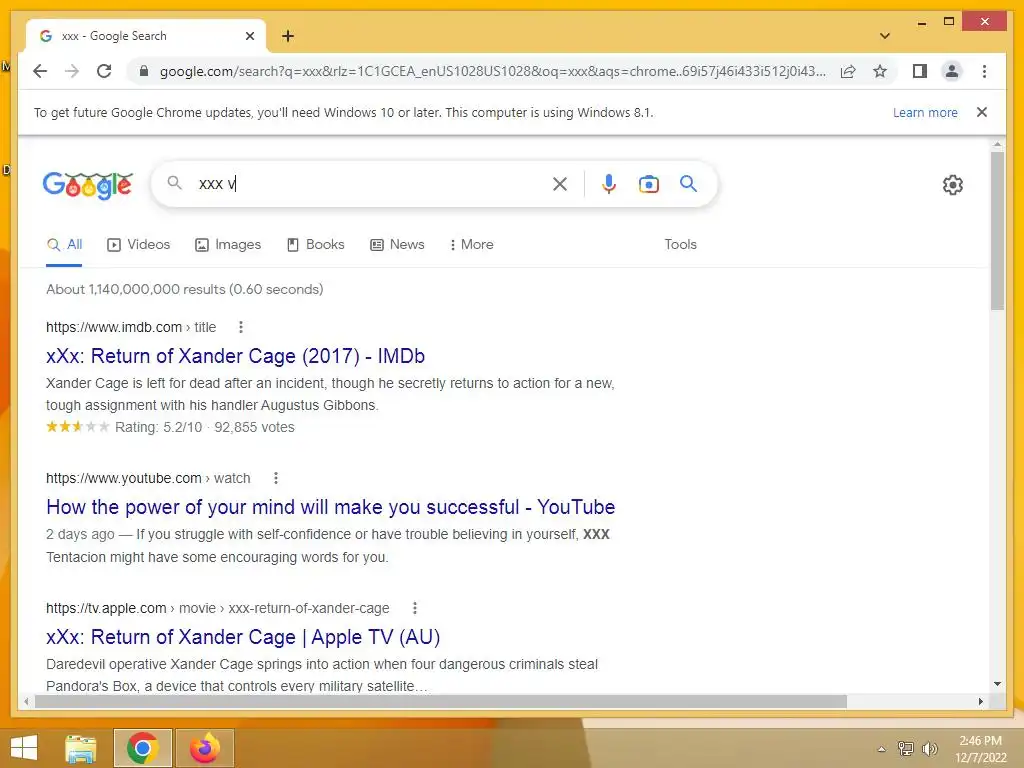This screenshot has height=768, width=1024.
Task: Click the Chrome taskbar icon
Action: coord(142,748)
